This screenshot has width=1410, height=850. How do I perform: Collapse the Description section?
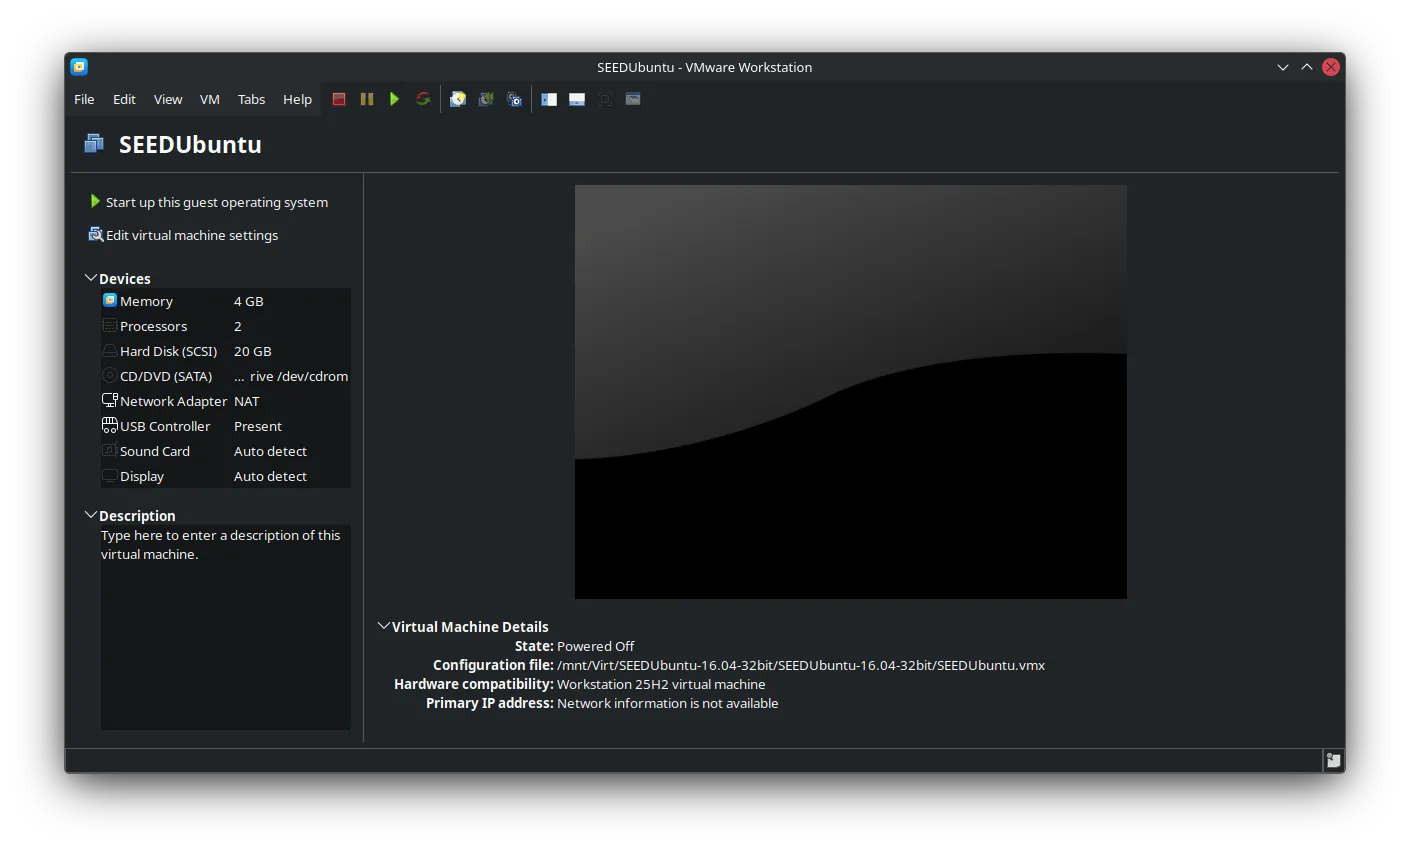point(91,515)
